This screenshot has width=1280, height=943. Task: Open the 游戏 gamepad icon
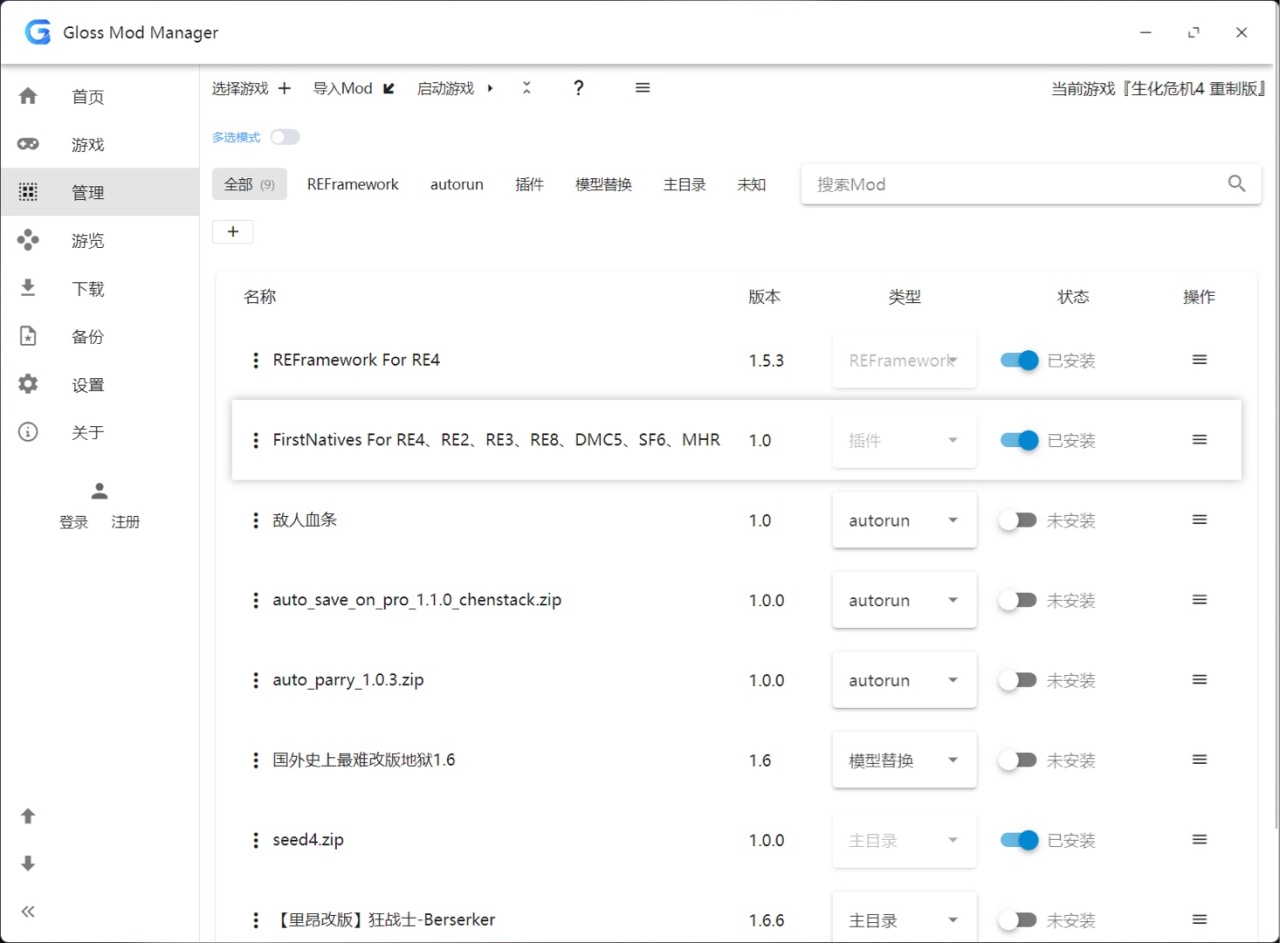click(28, 144)
